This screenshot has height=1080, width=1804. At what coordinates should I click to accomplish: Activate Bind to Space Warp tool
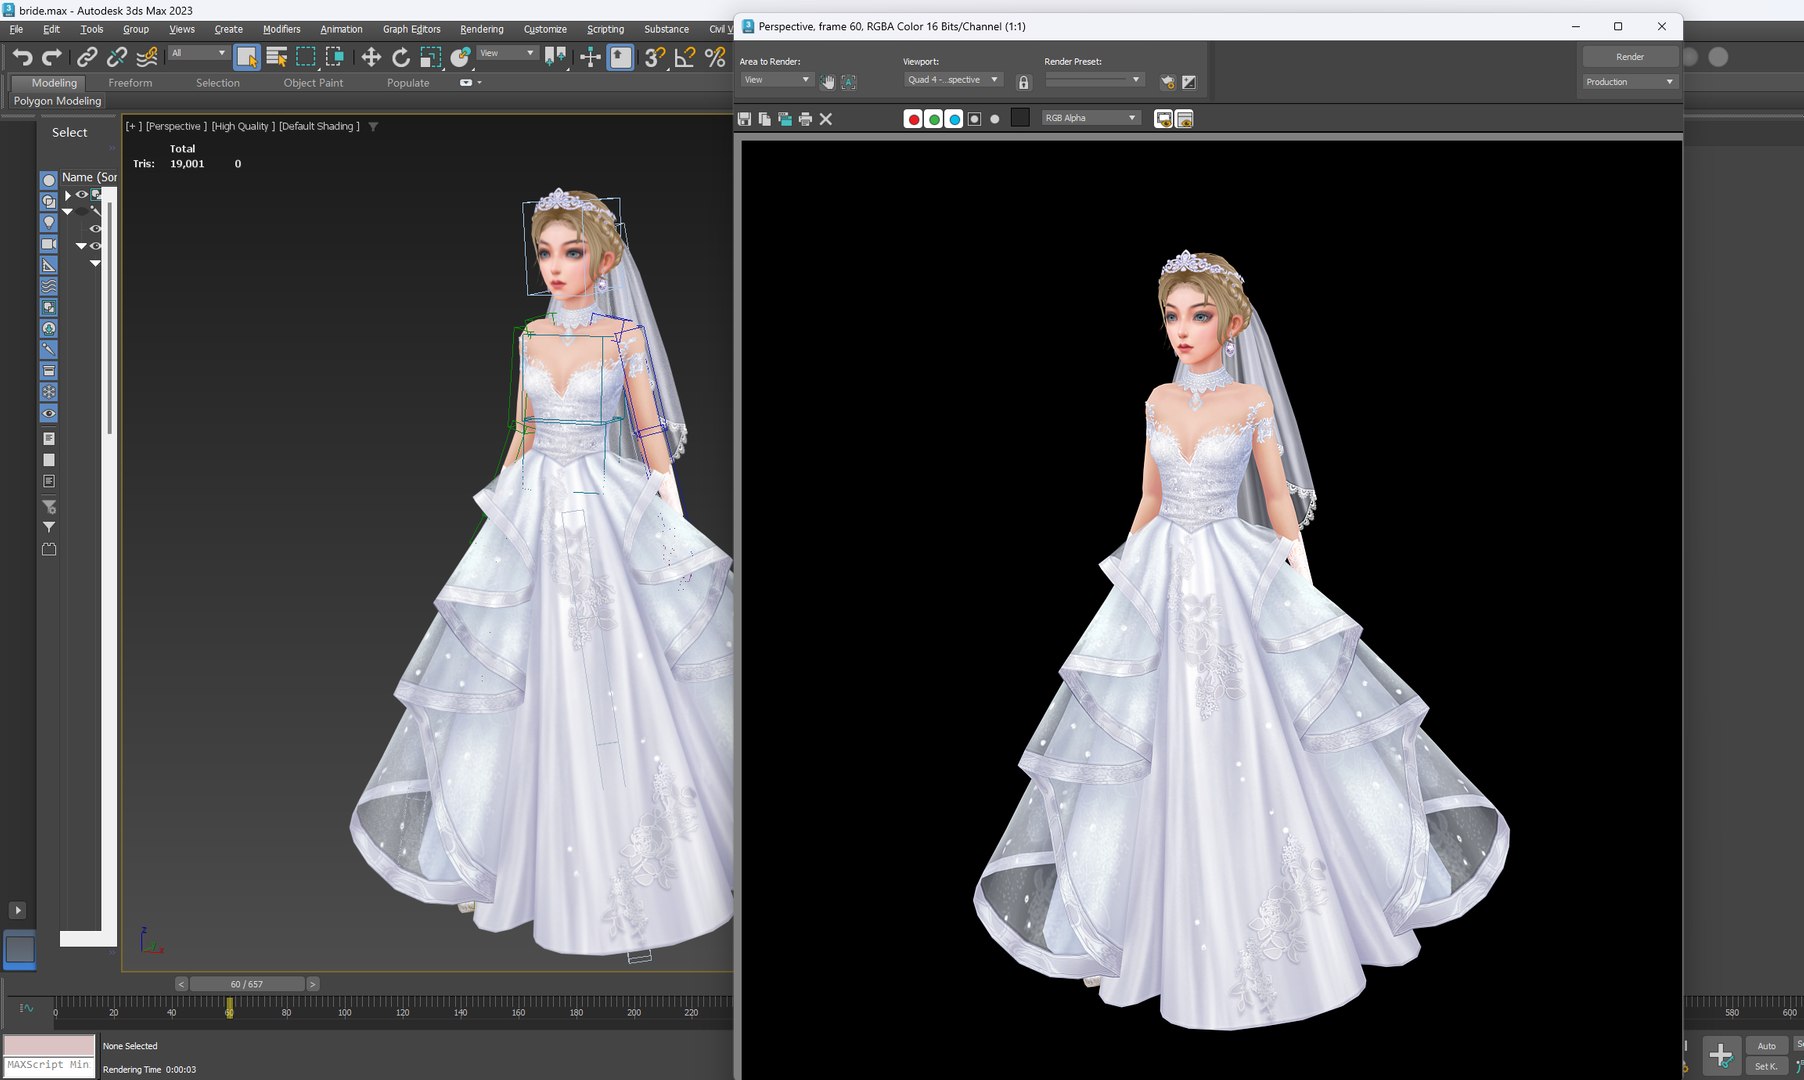pyautogui.click(x=147, y=57)
